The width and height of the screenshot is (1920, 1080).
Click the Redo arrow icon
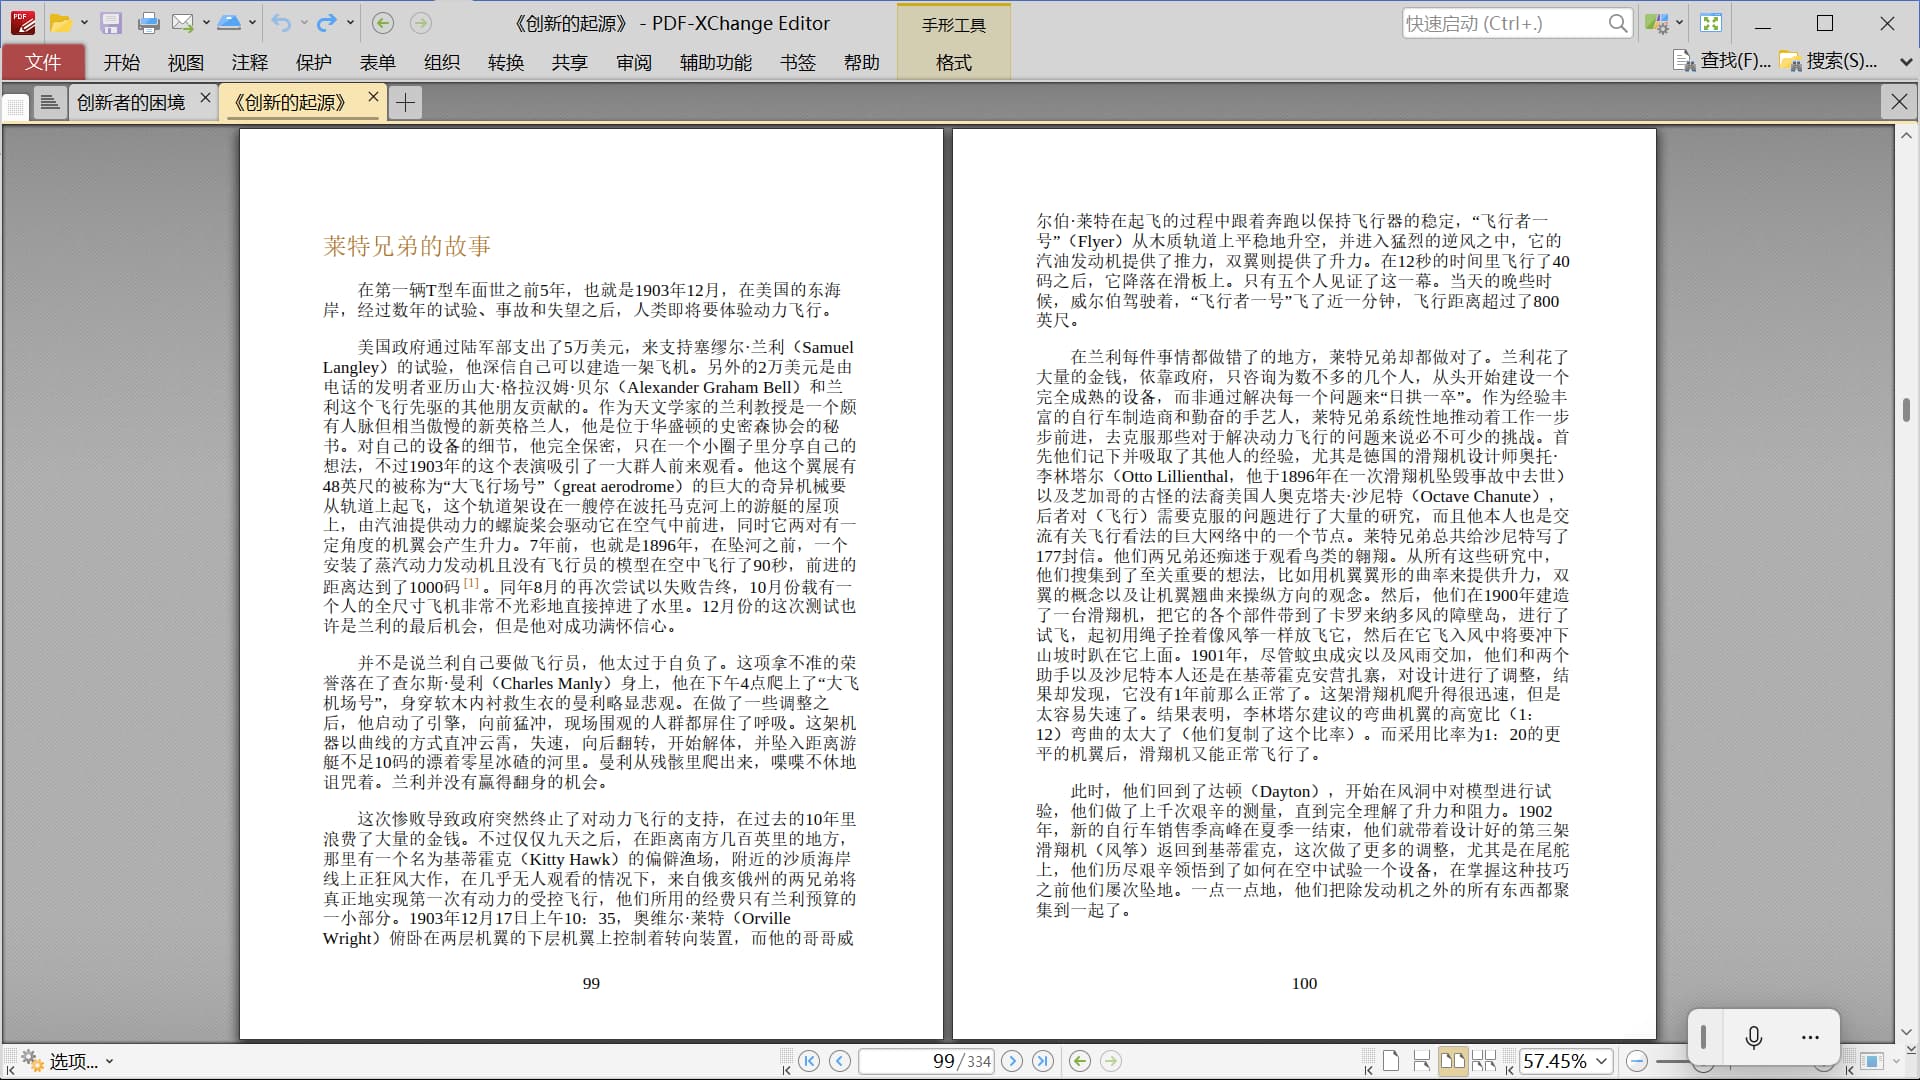pos(326,23)
